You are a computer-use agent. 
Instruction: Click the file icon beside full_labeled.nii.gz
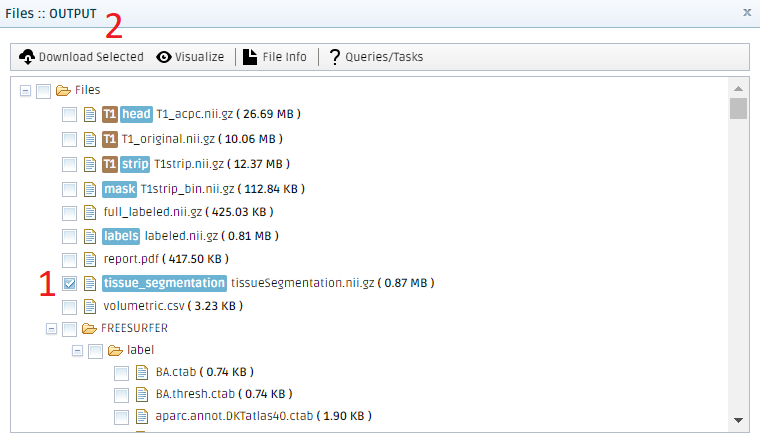coord(90,212)
